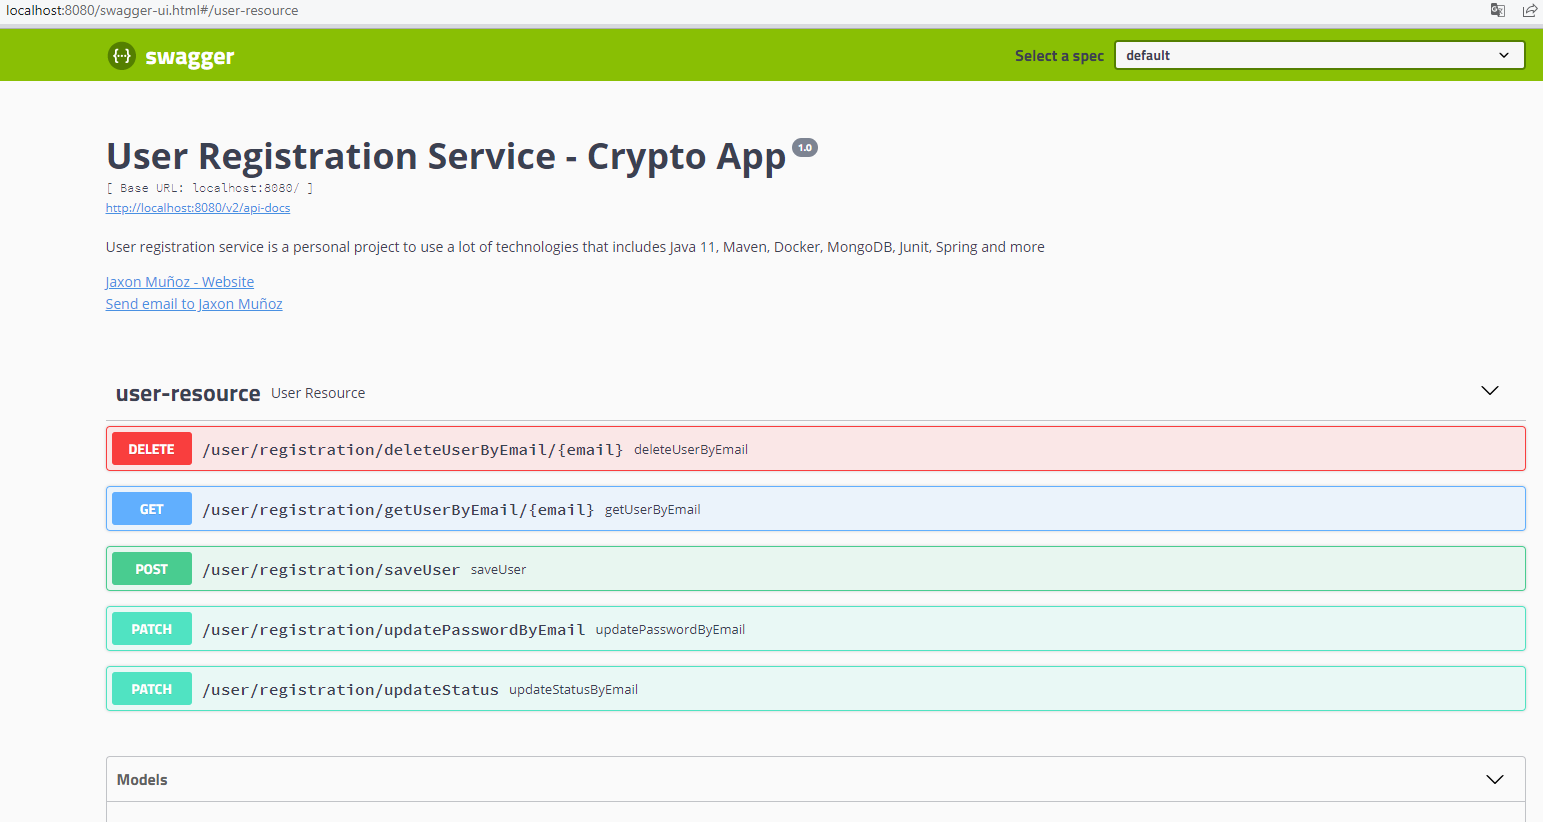Screen dimensions: 1543x822
Task: Click the translate page icon
Action: pos(1498,10)
